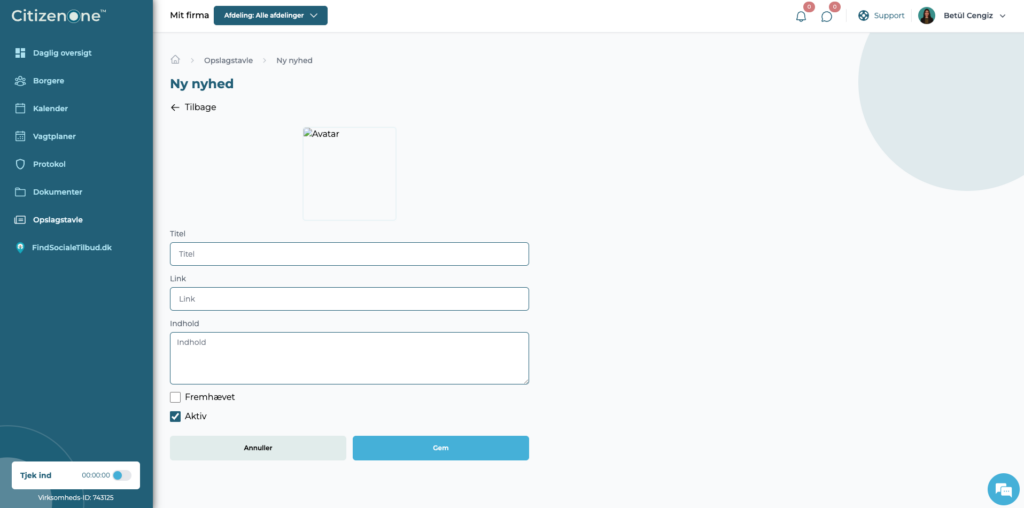The width and height of the screenshot is (1024, 508).
Task: Open the chat messages bubble icon
Action: click(826, 16)
